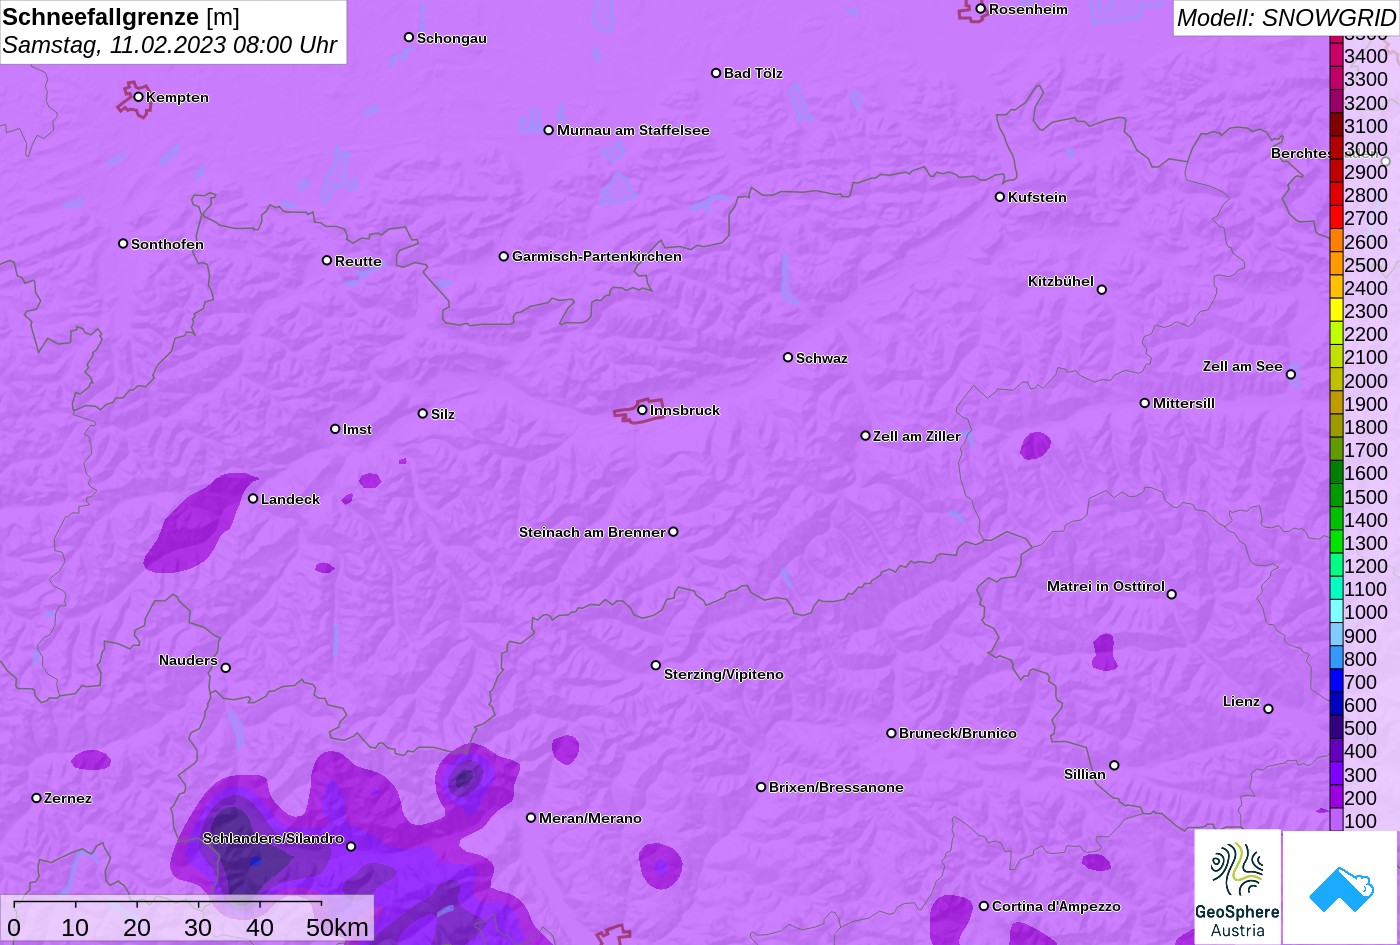Click the Matrei in Osttirol marker
This screenshot has height=945, width=1400.
pyautogui.click(x=1172, y=594)
